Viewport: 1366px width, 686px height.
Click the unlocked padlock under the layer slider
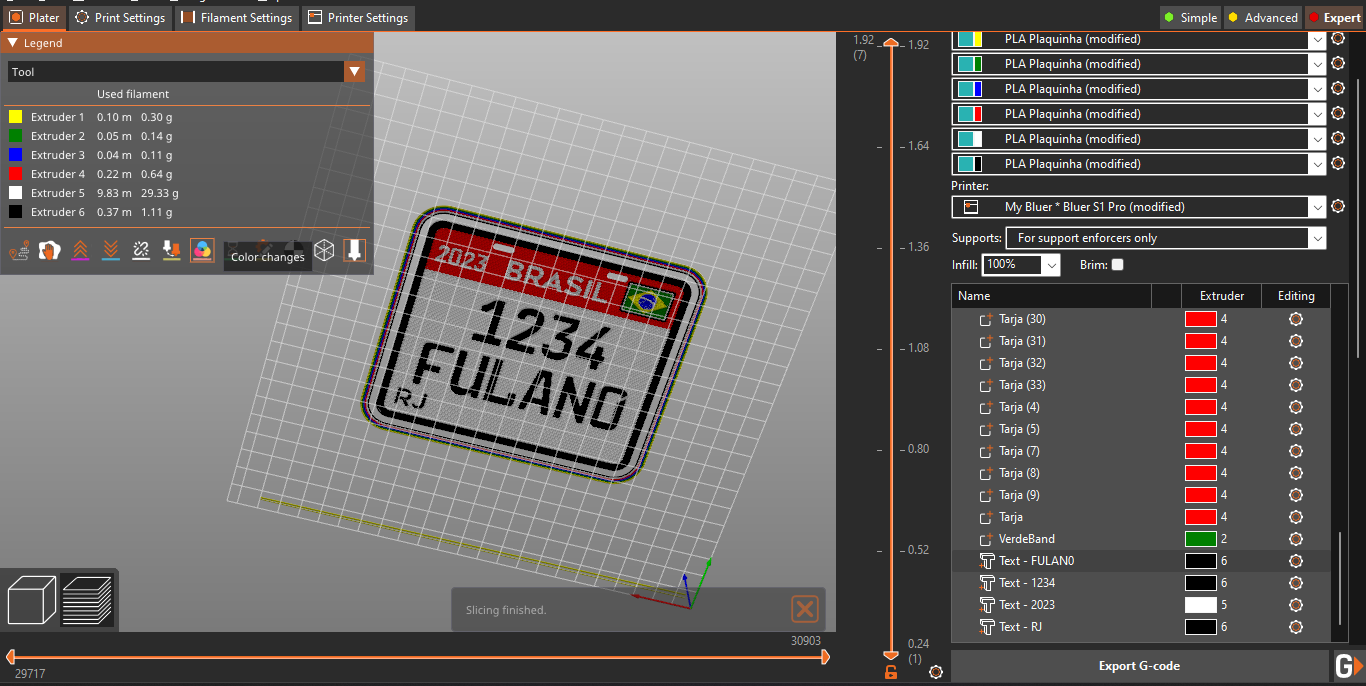890,672
